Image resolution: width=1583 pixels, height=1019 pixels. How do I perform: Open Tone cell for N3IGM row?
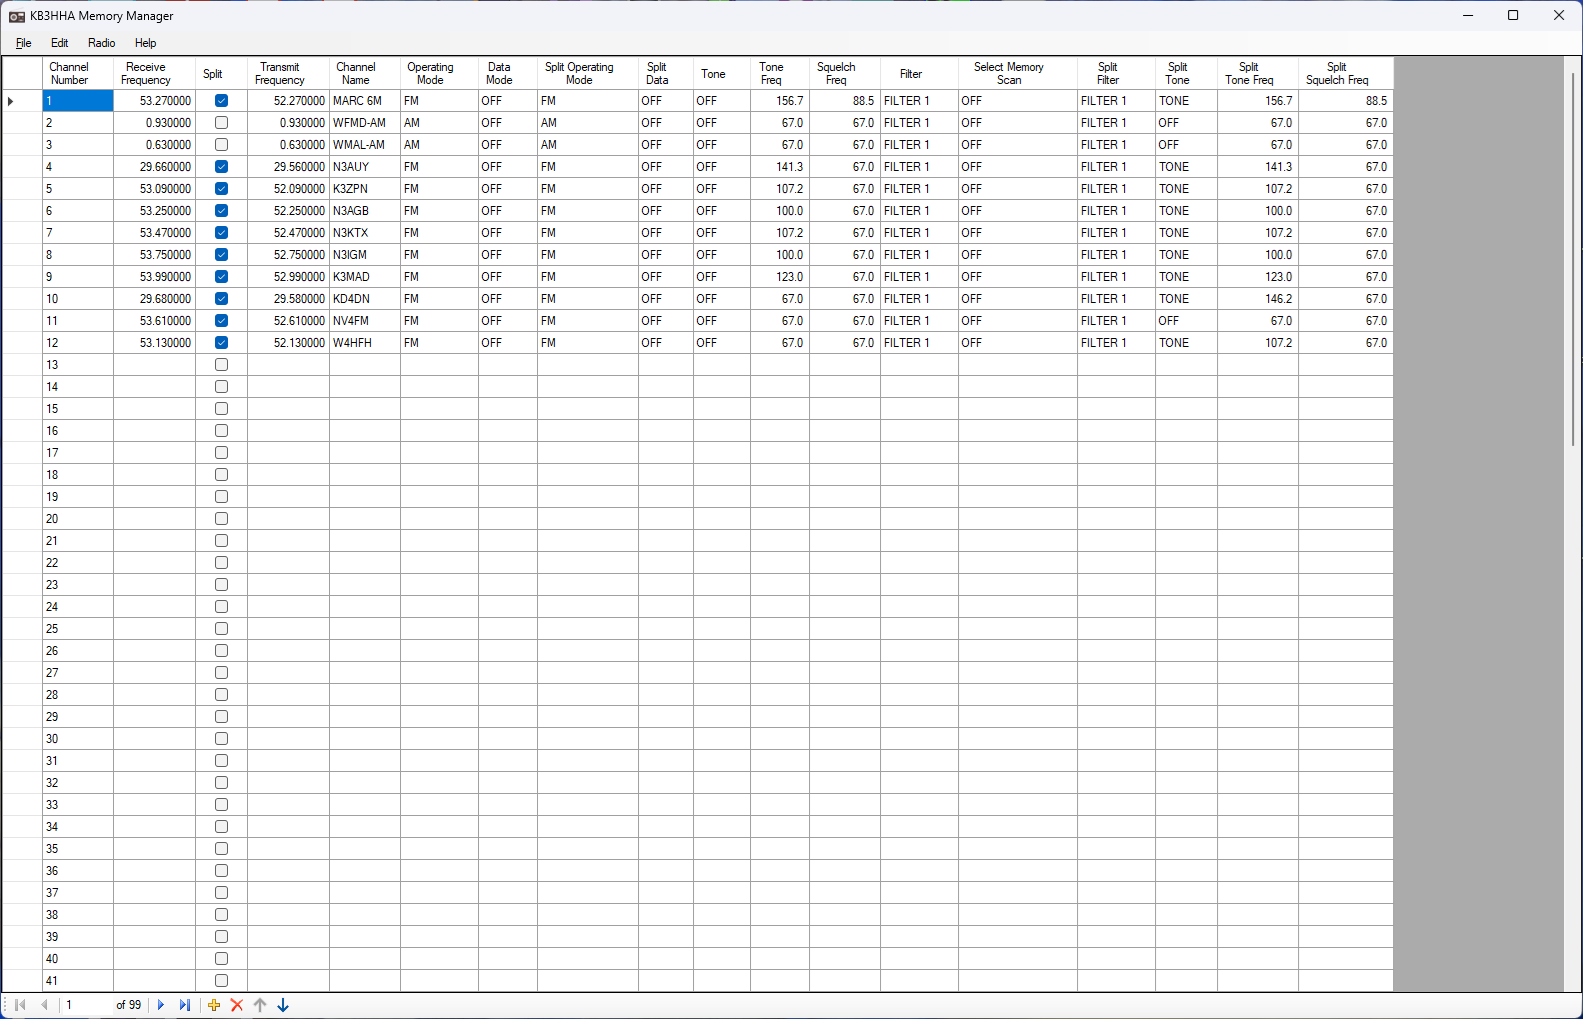tap(722, 255)
